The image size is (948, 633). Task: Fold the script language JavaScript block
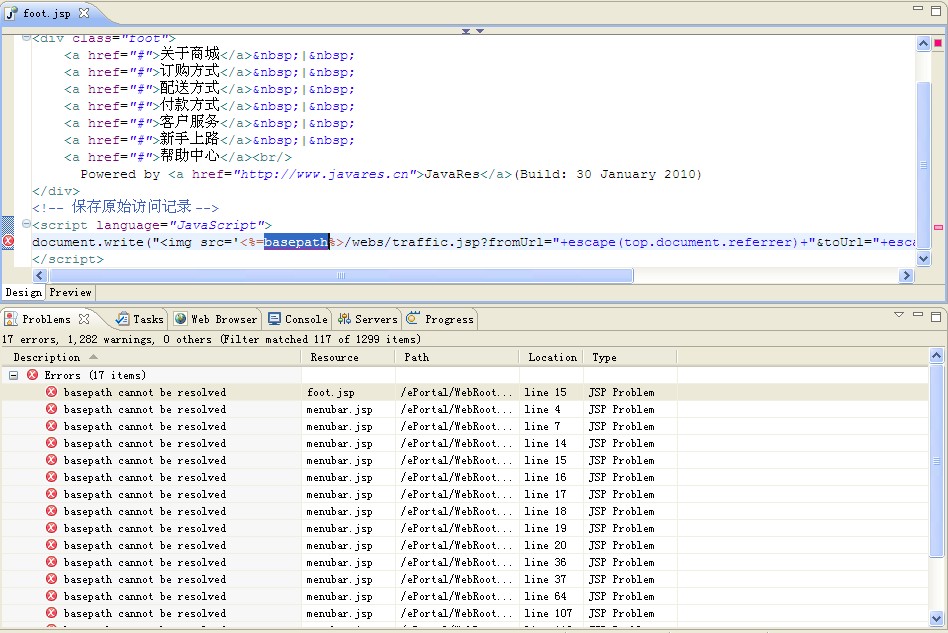point(26,225)
